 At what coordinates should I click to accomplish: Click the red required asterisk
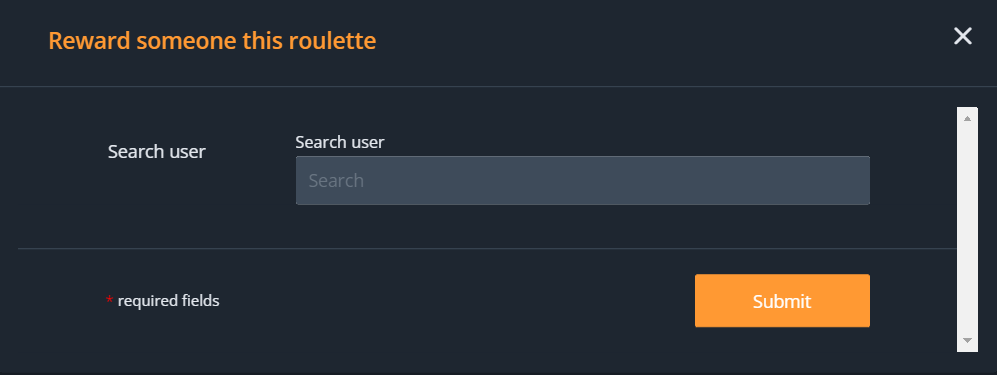pyautogui.click(x=109, y=299)
